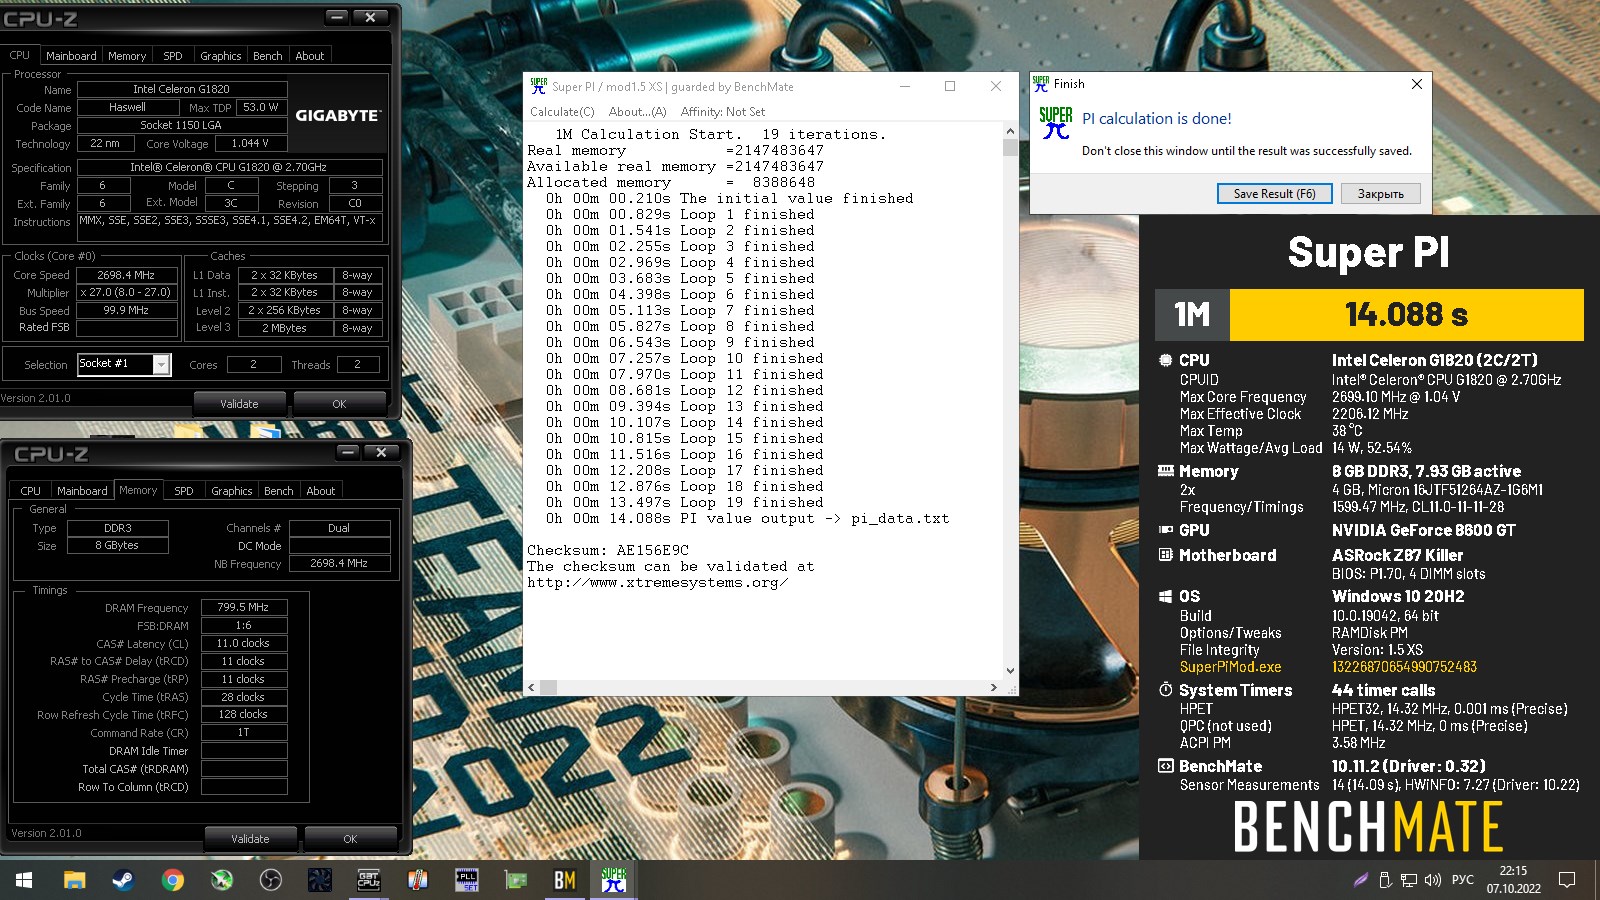The width and height of the screenshot is (1600, 900).
Task: Click the Super PI horizontal scrollbar thumb
Action: 549,687
